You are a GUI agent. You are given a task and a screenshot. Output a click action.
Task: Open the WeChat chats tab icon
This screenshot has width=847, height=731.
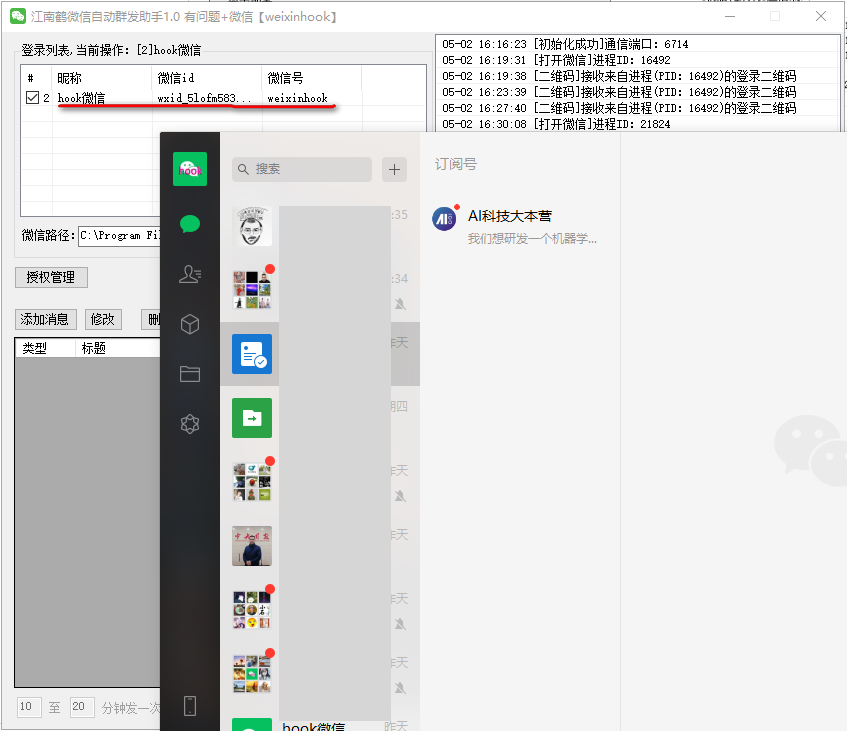tap(190, 224)
